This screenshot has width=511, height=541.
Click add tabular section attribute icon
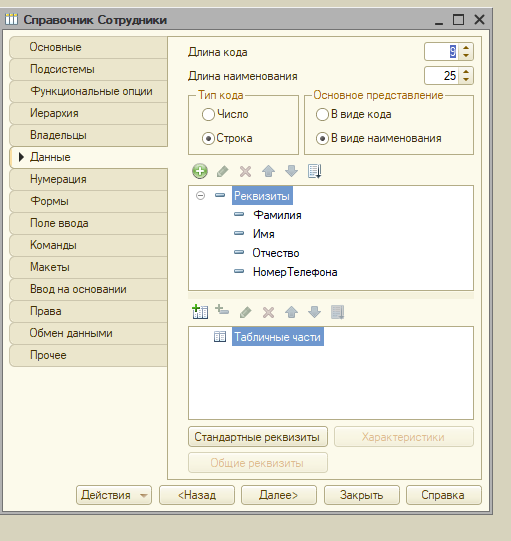point(222,311)
